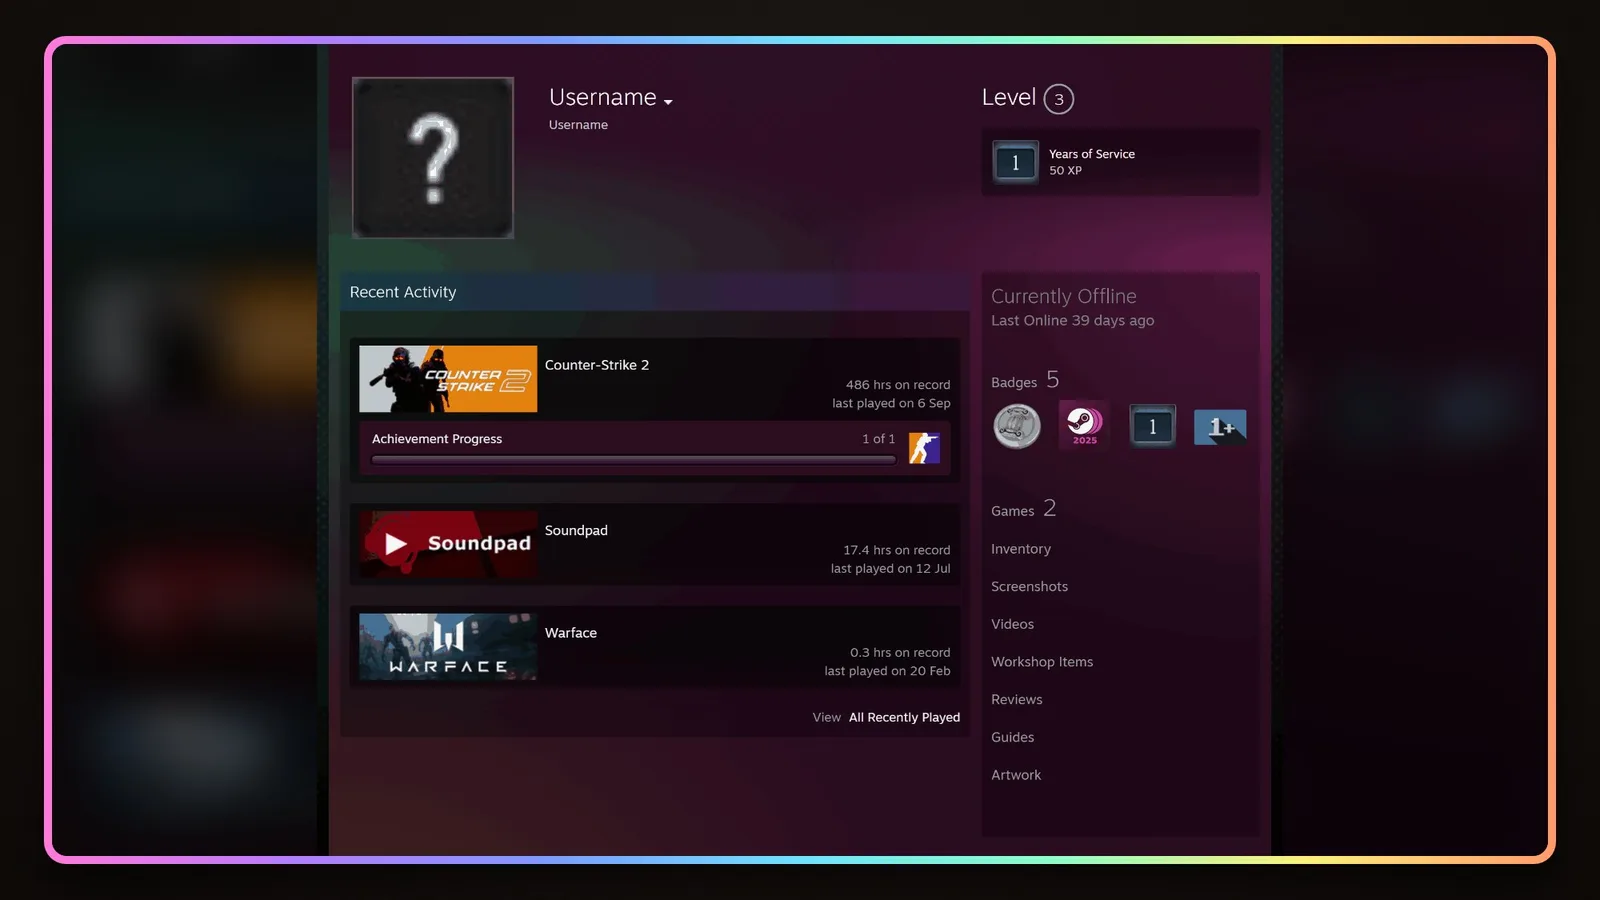Open the Inventory page

point(1021,549)
